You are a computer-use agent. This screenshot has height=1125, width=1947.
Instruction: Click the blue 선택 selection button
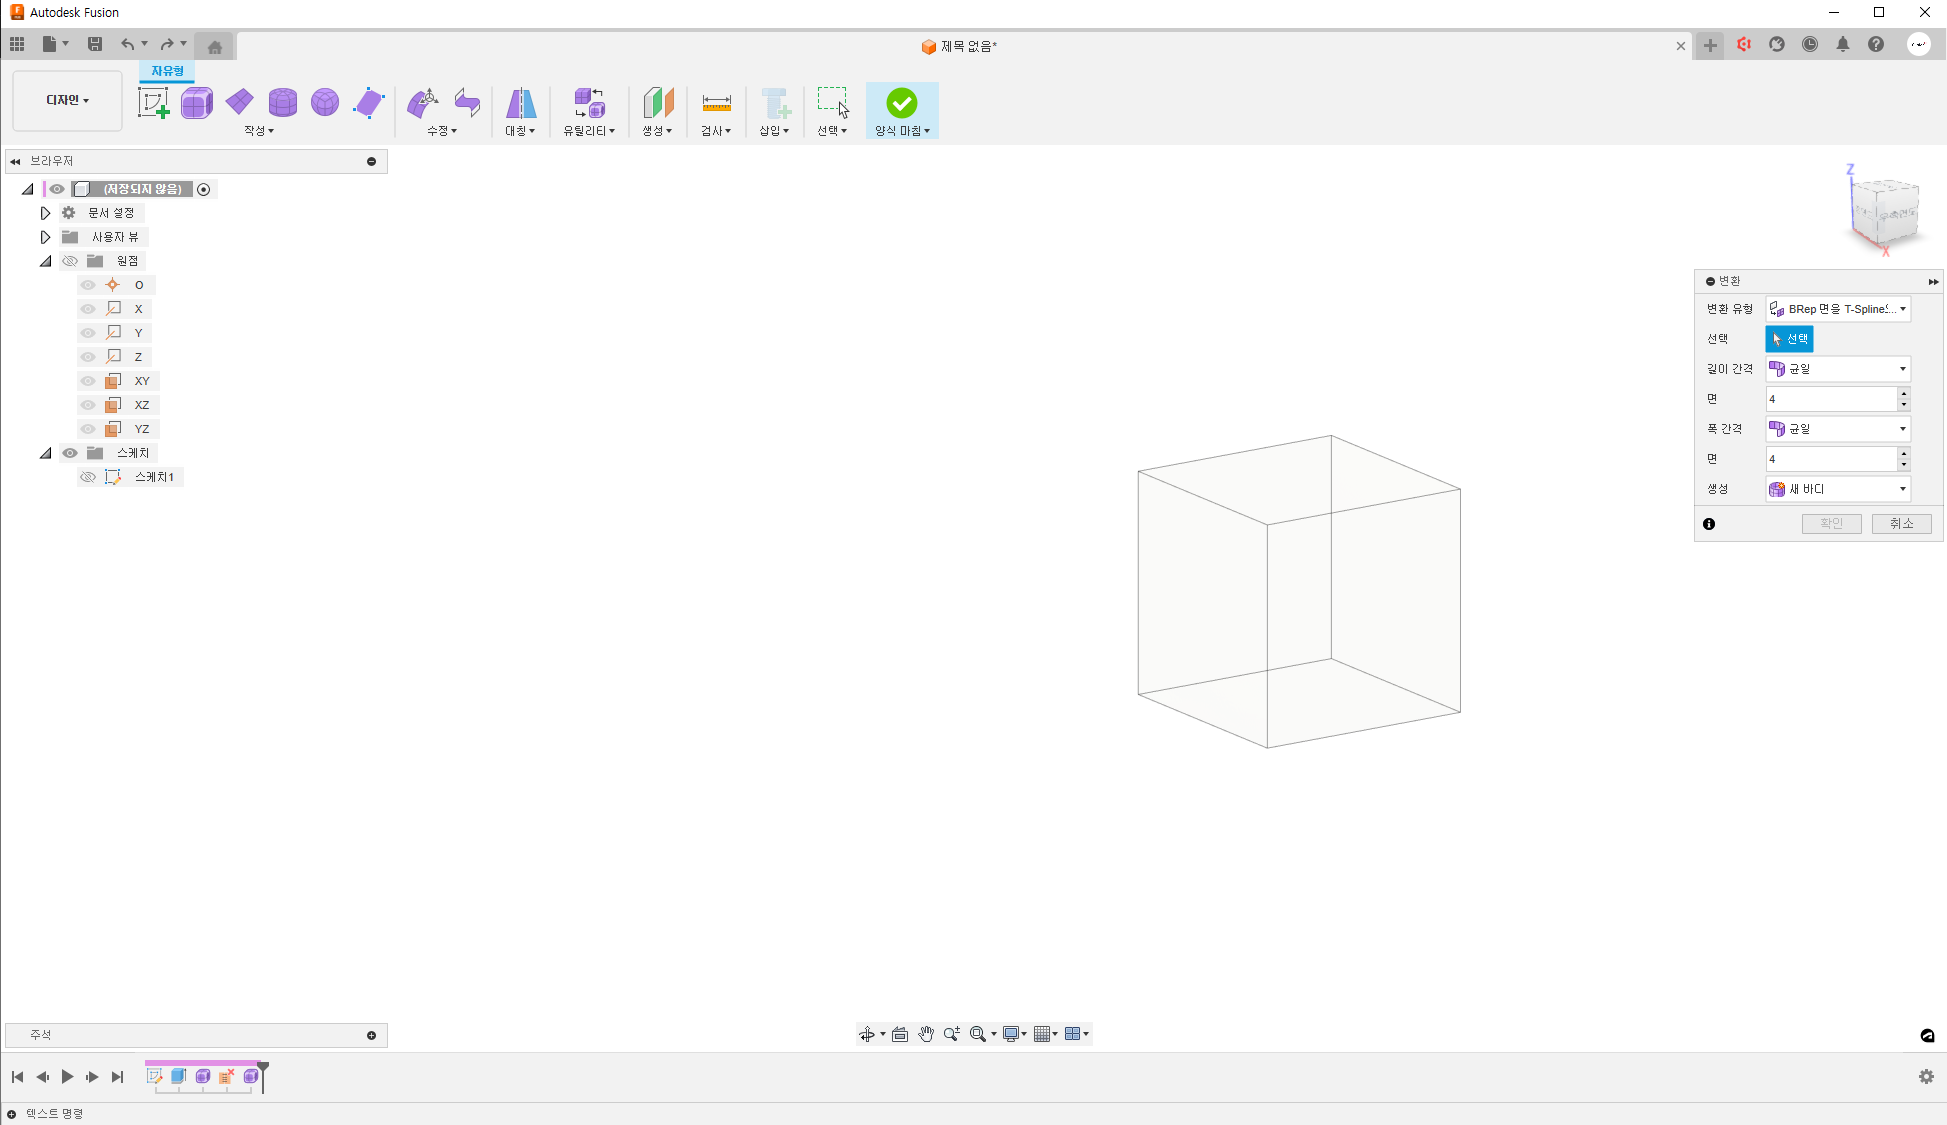click(x=1789, y=339)
